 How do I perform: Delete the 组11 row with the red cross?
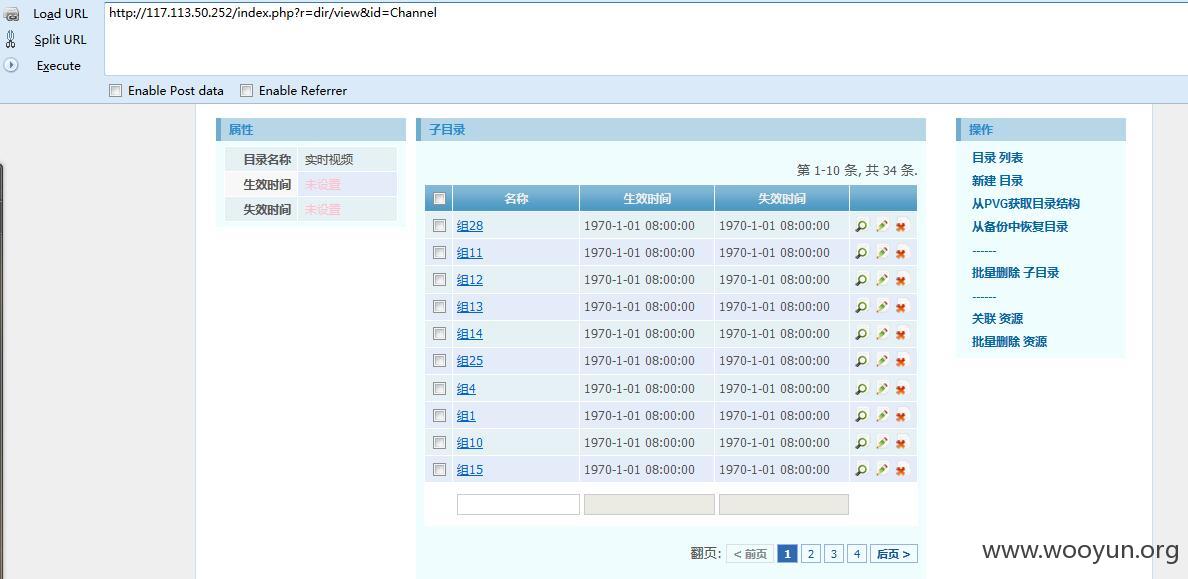pyautogui.click(x=901, y=253)
